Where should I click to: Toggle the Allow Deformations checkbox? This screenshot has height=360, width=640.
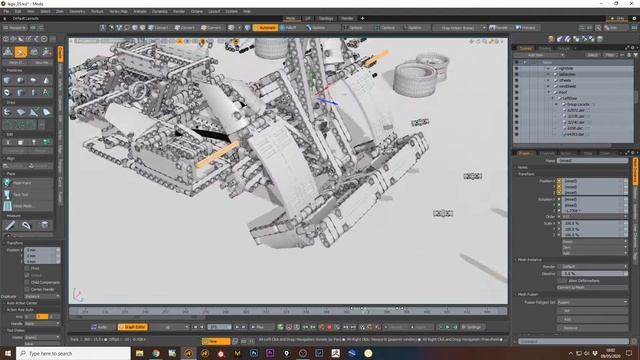click(x=562, y=280)
